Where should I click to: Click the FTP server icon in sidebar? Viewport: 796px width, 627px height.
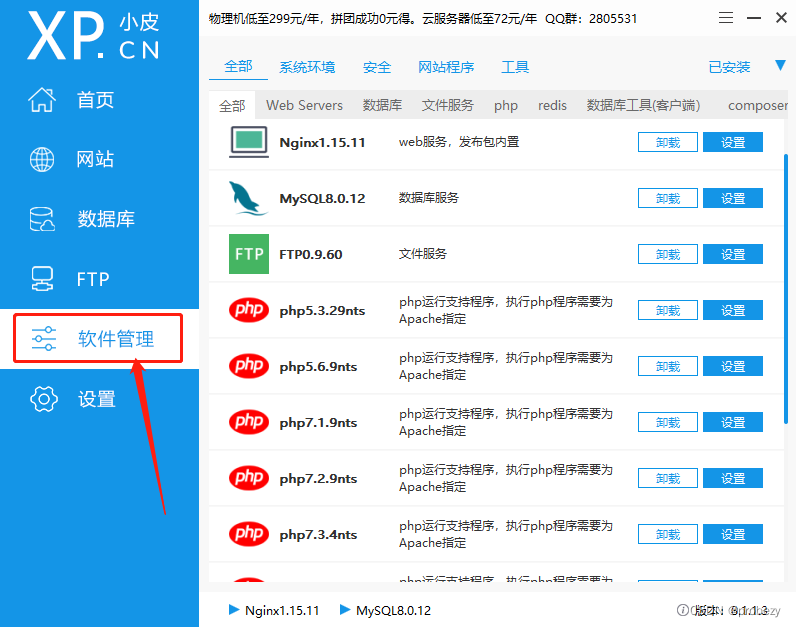pos(42,279)
